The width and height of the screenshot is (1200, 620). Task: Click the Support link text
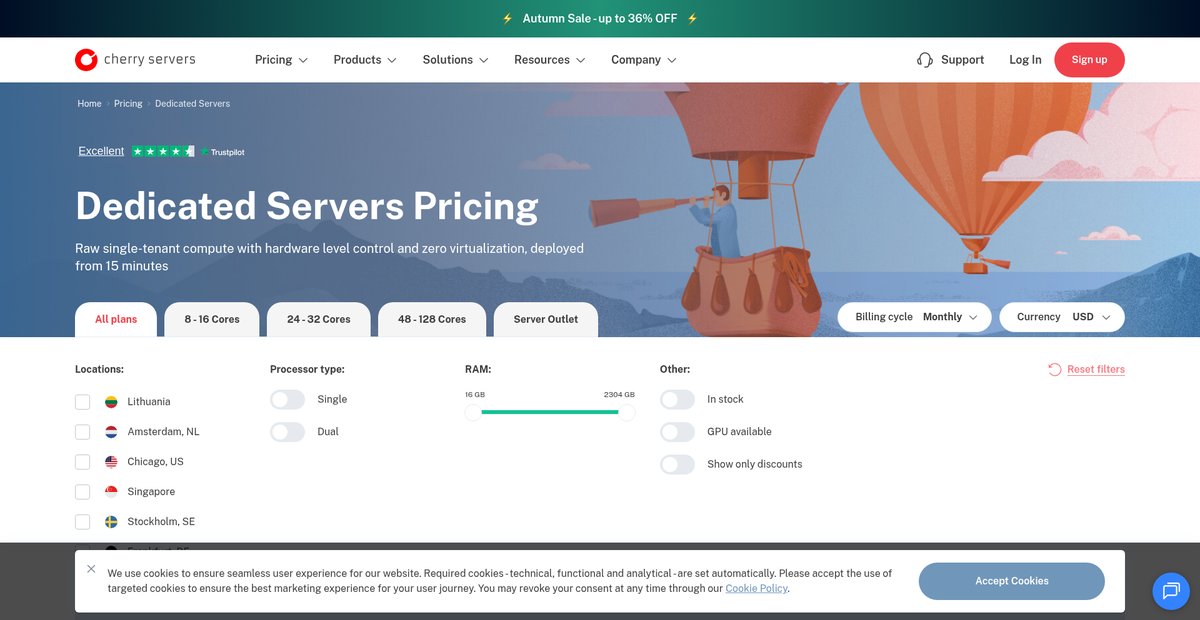(x=963, y=60)
